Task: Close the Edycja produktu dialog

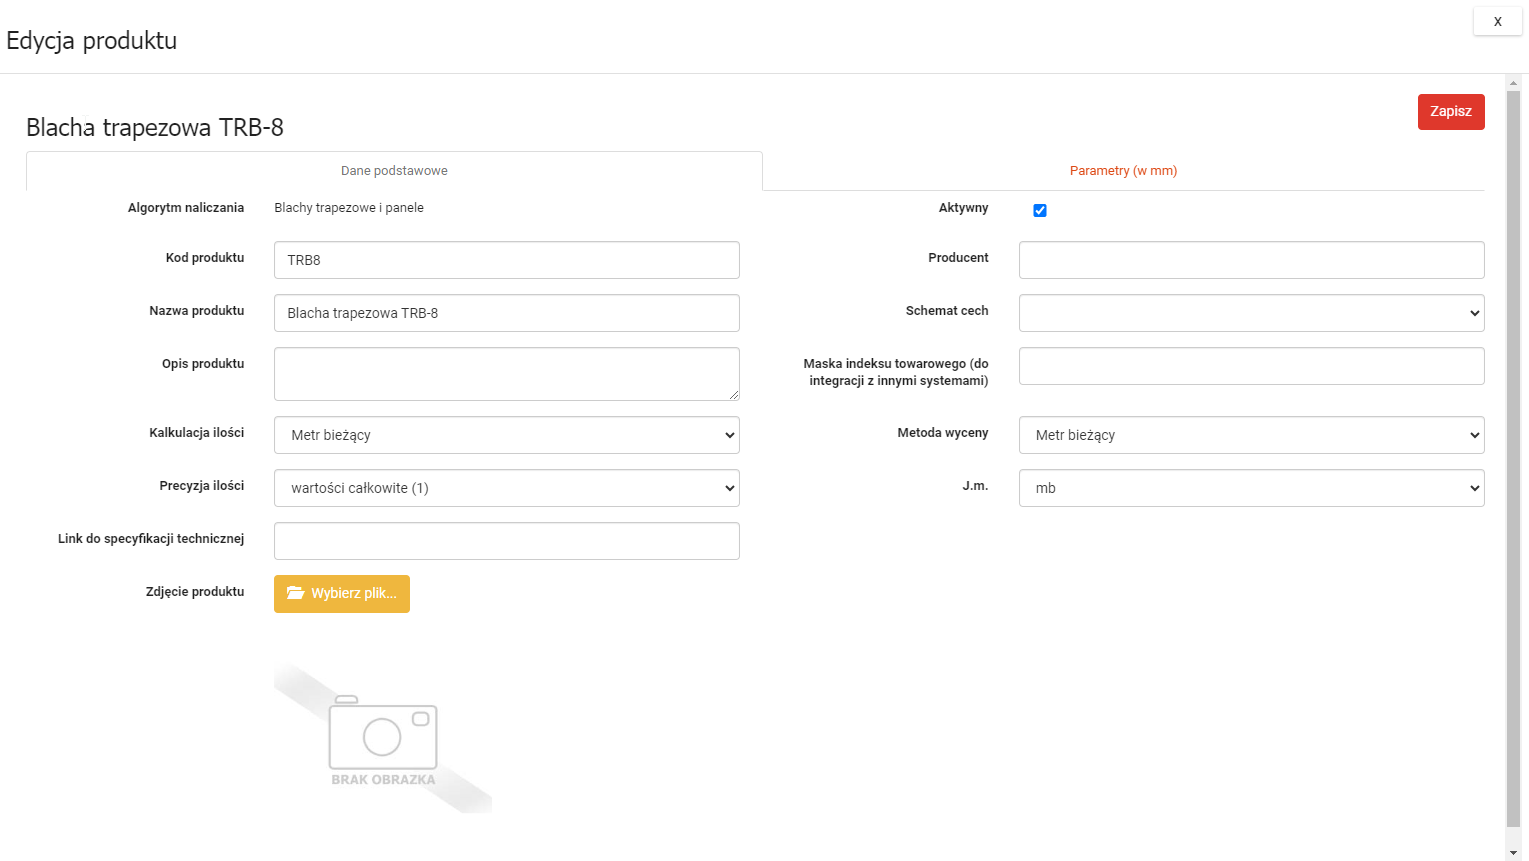Action: (x=1497, y=21)
